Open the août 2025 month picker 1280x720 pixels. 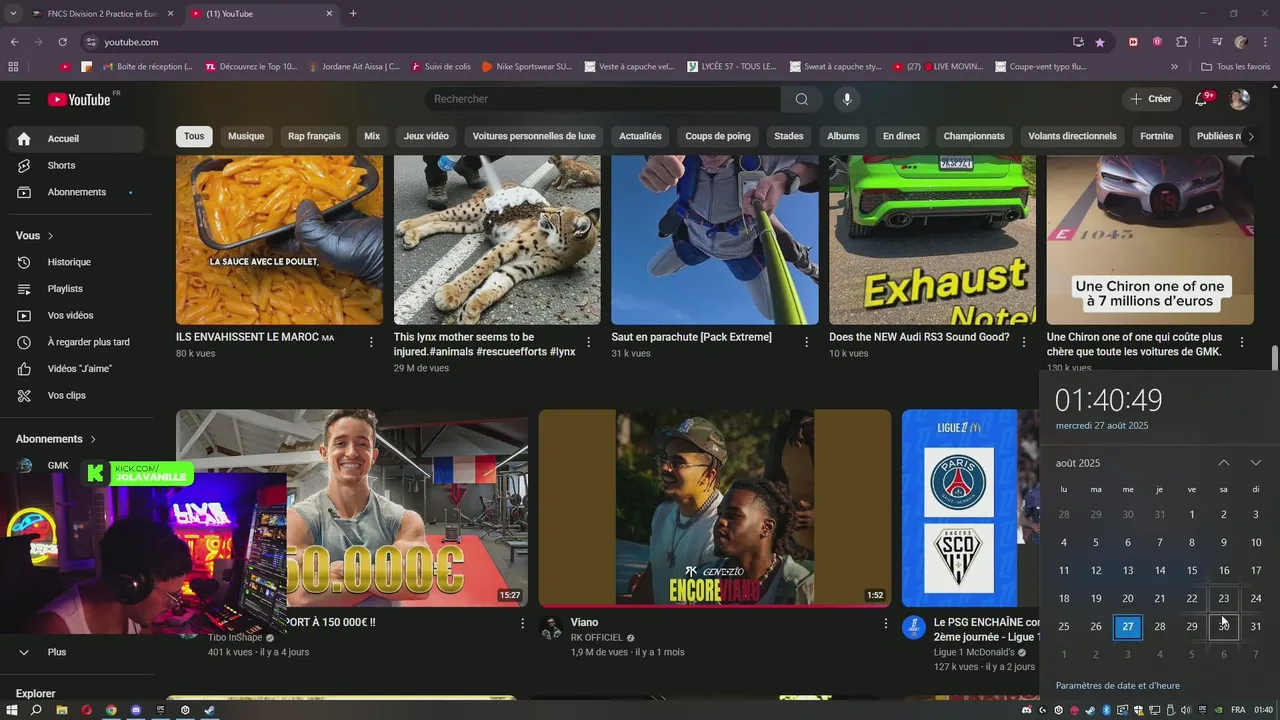tap(1078, 463)
